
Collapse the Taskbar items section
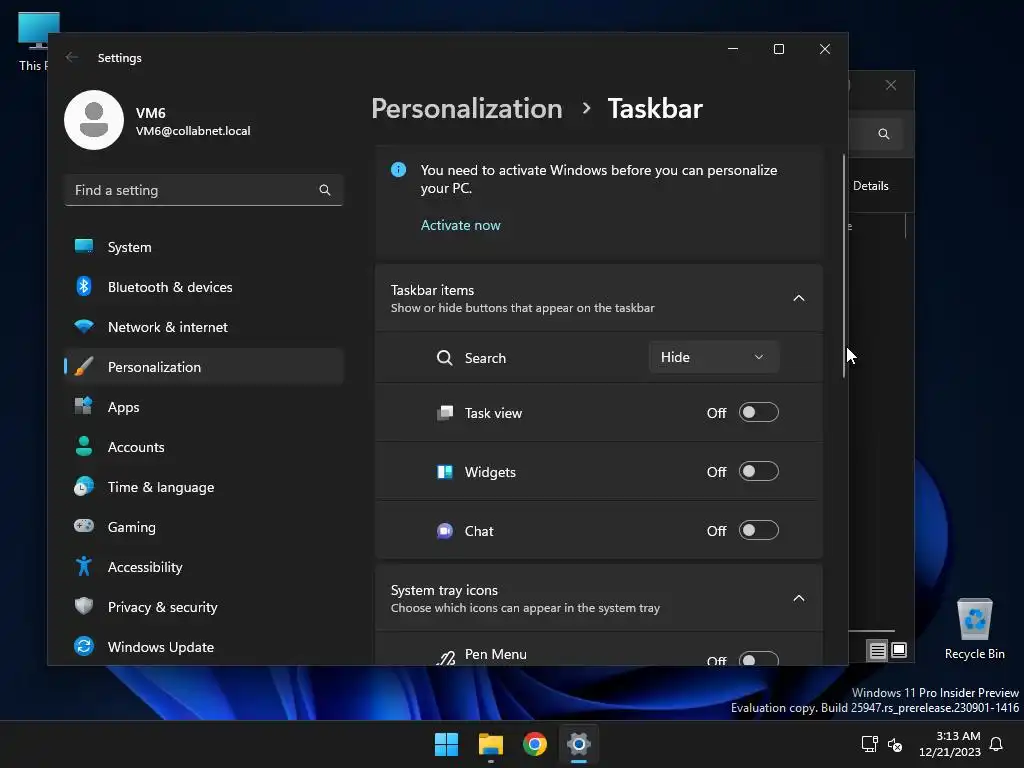799,298
